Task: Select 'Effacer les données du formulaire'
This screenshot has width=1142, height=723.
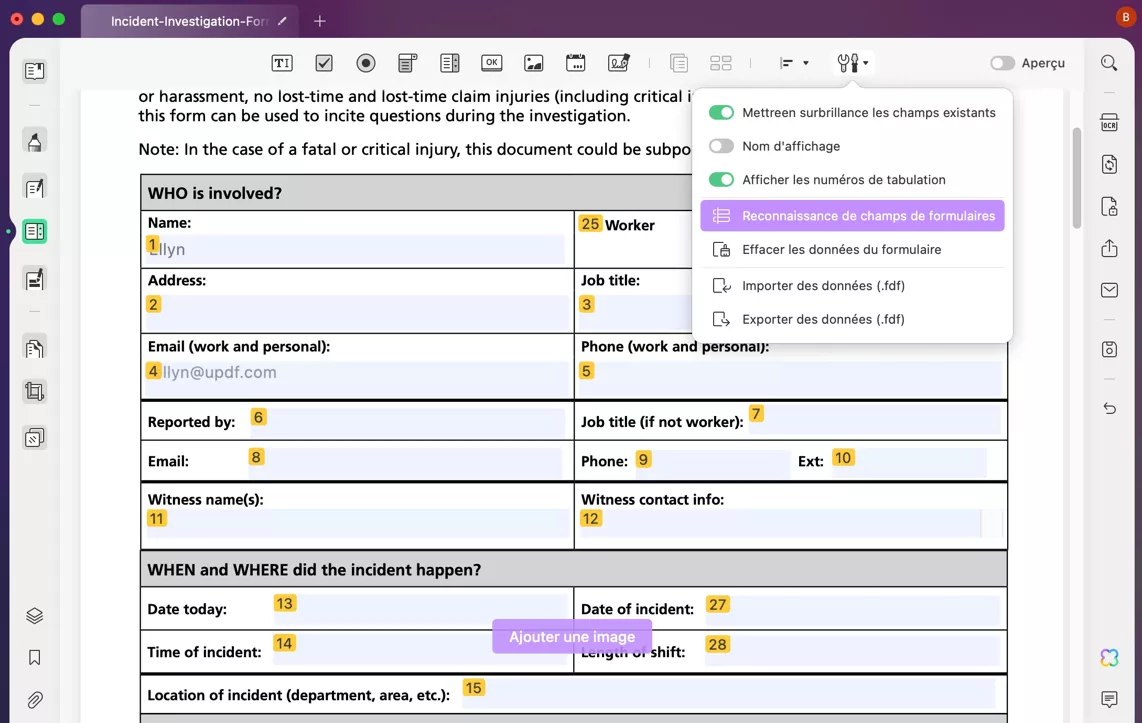Action: (841, 250)
